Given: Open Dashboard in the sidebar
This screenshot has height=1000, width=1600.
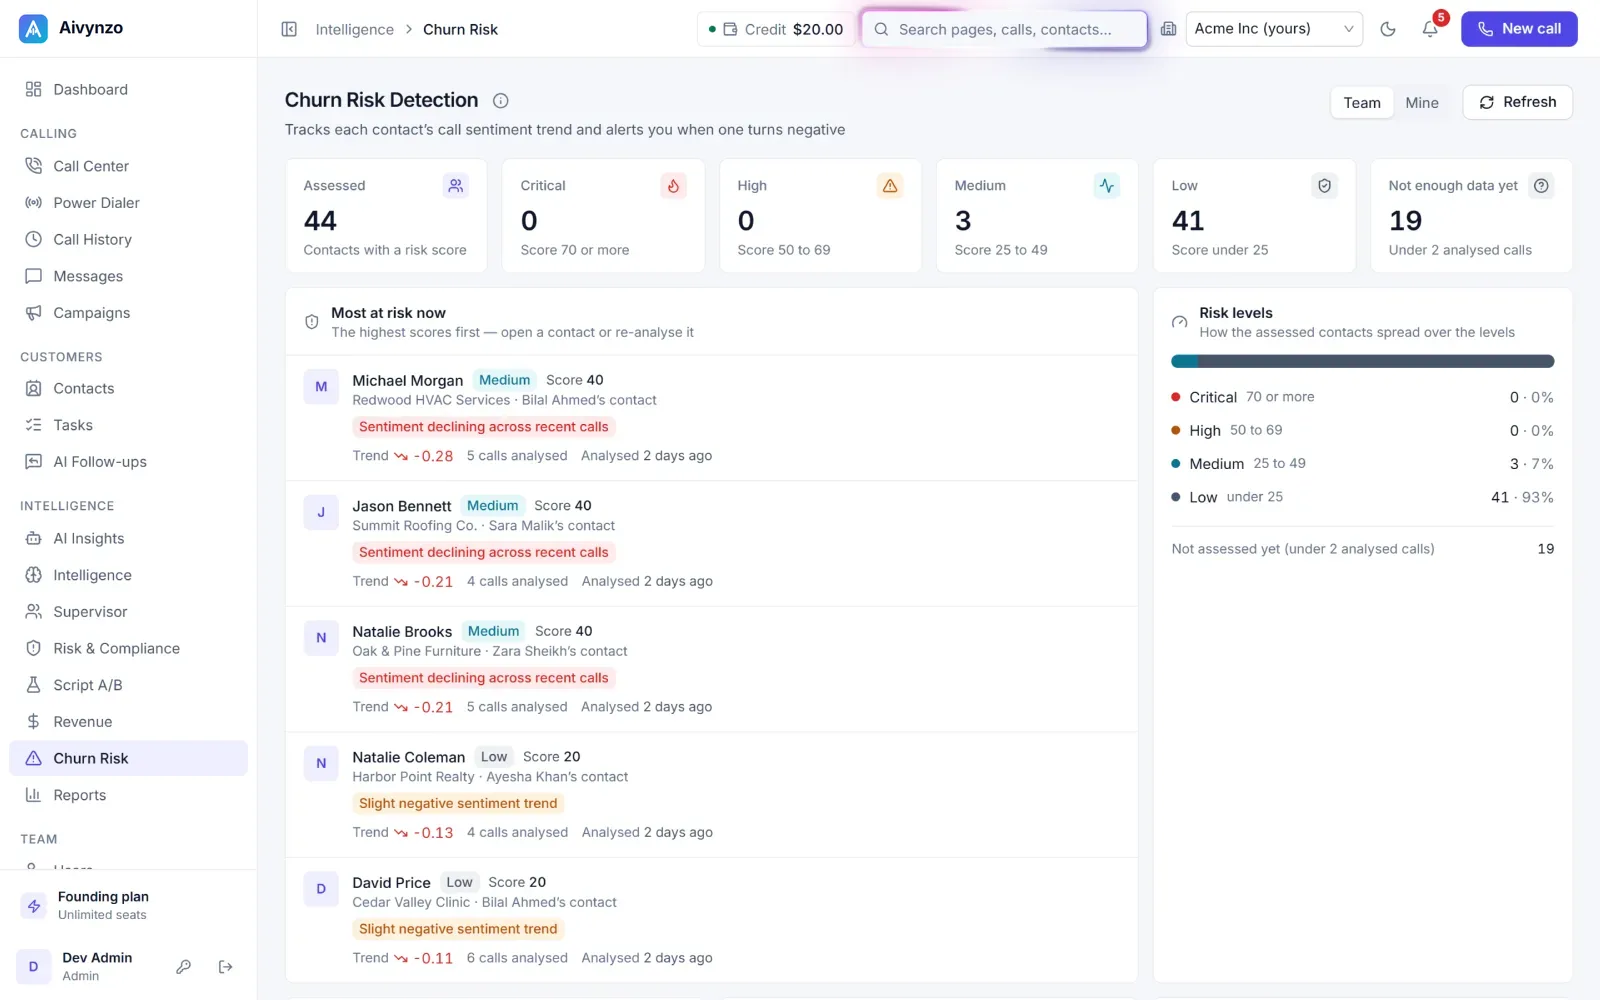Looking at the screenshot, I should click(128, 89).
